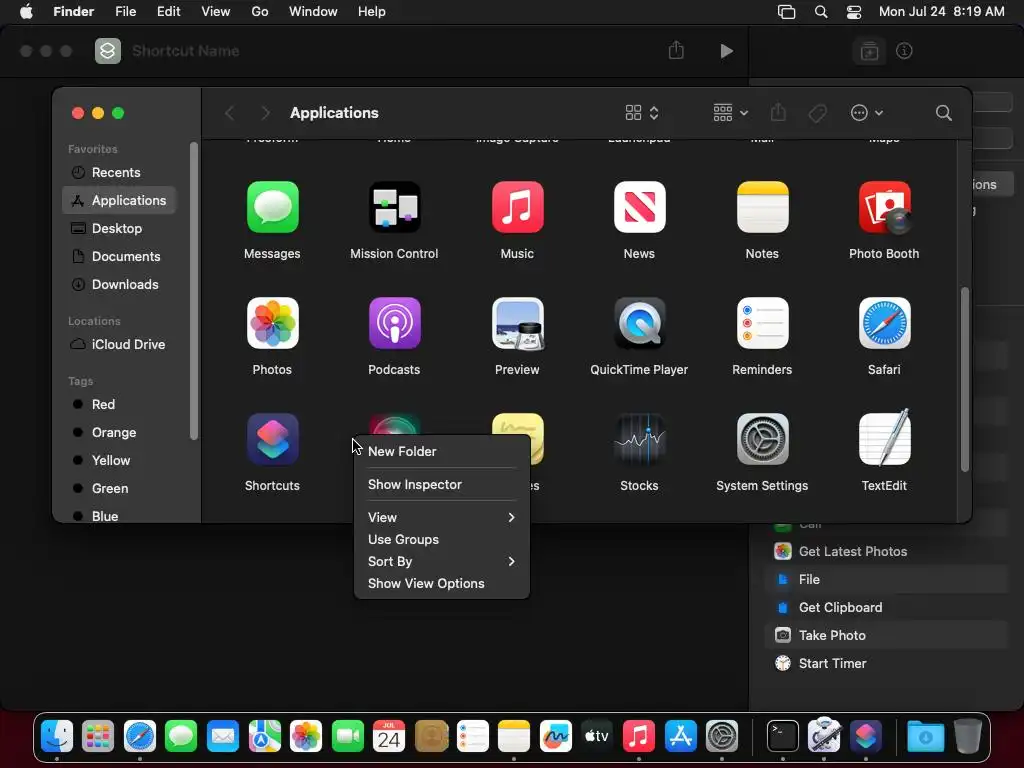Open Control Center in menu bar
Screen dimensions: 1024x768
click(x=854, y=12)
